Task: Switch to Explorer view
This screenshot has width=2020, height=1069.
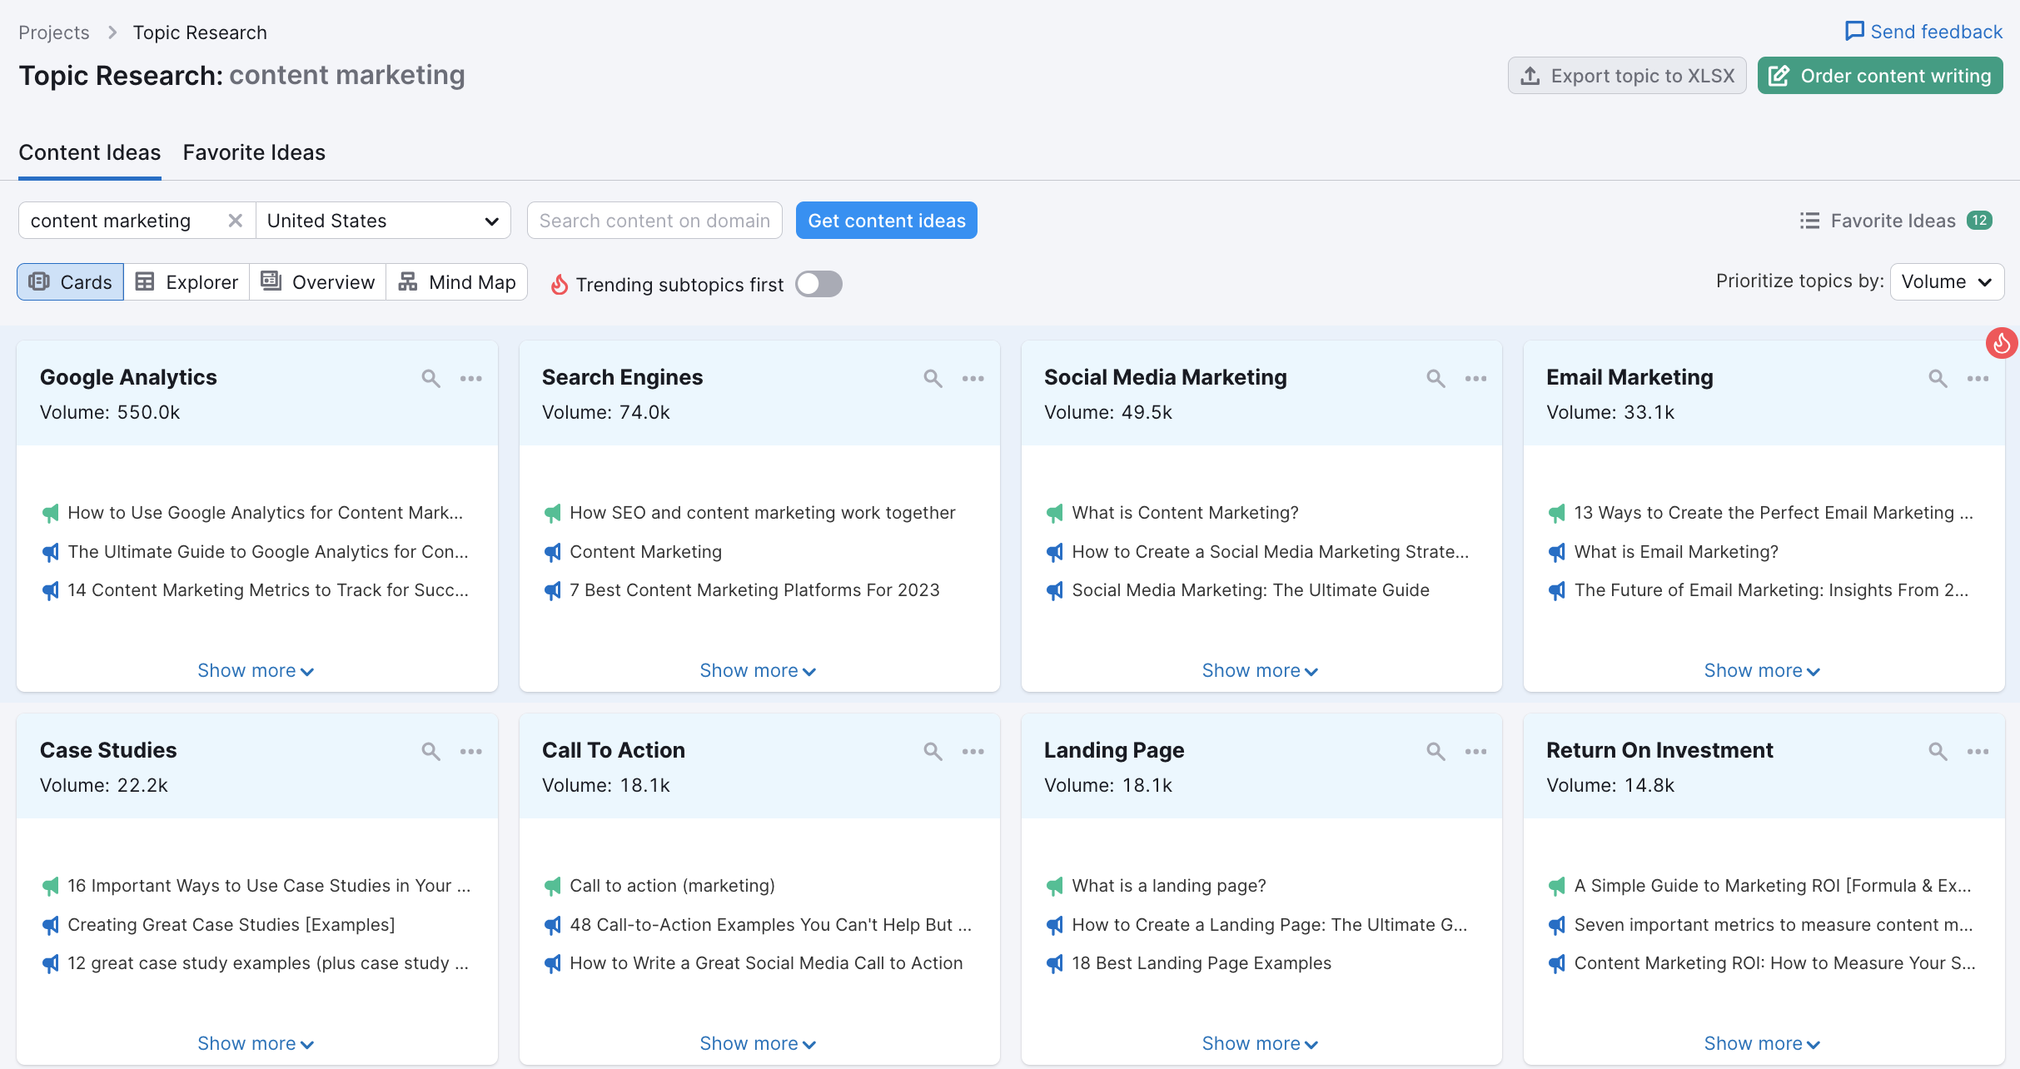Action: (186, 282)
